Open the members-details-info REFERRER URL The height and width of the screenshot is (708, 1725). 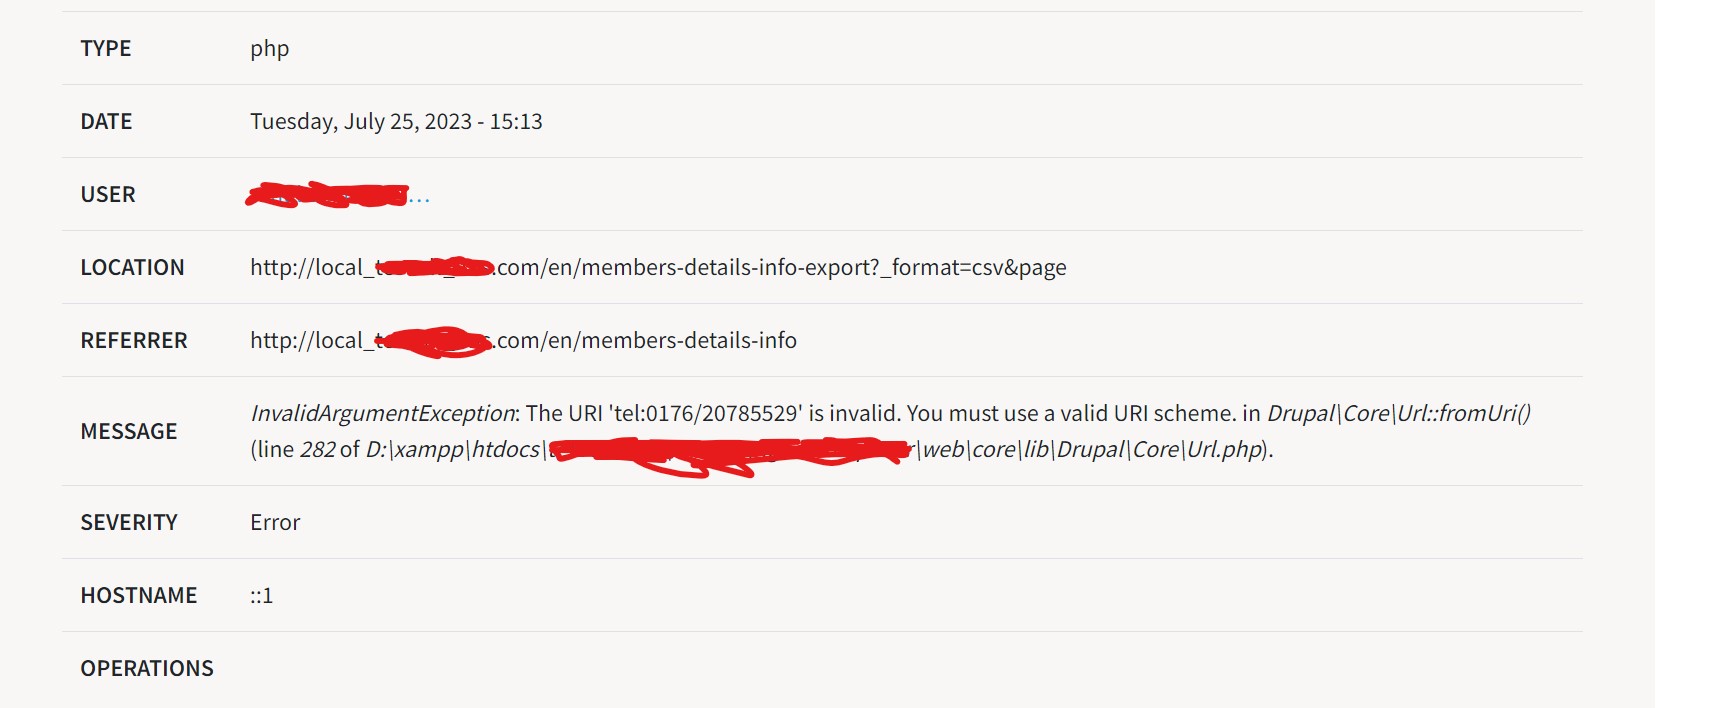(x=523, y=340)
